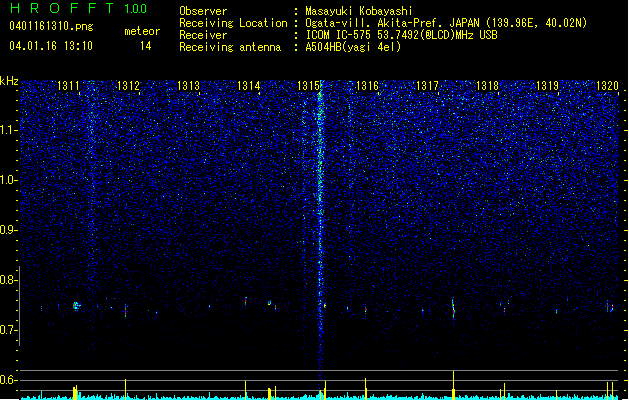
Task: Click the 1320 time axis label
Action: pyautogui.click(x=608, y=86)
